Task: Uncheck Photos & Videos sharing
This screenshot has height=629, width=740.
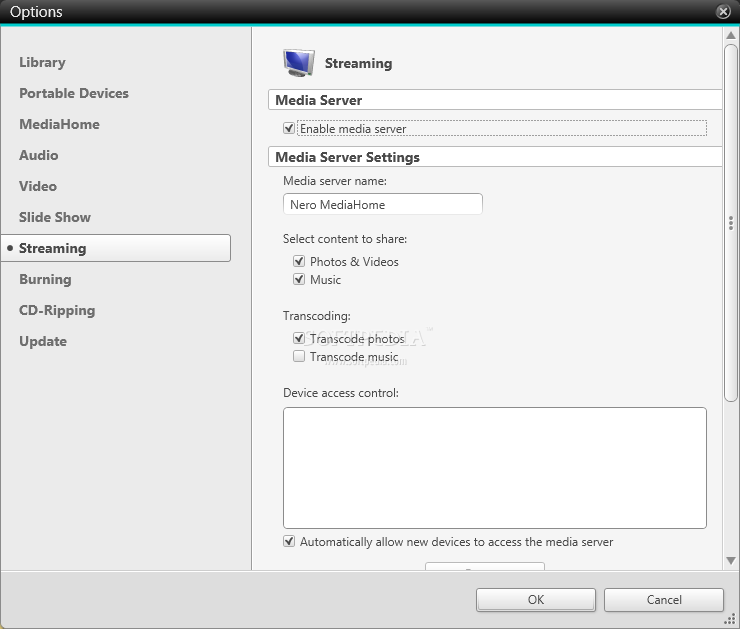Action: (x=299, y=261)
